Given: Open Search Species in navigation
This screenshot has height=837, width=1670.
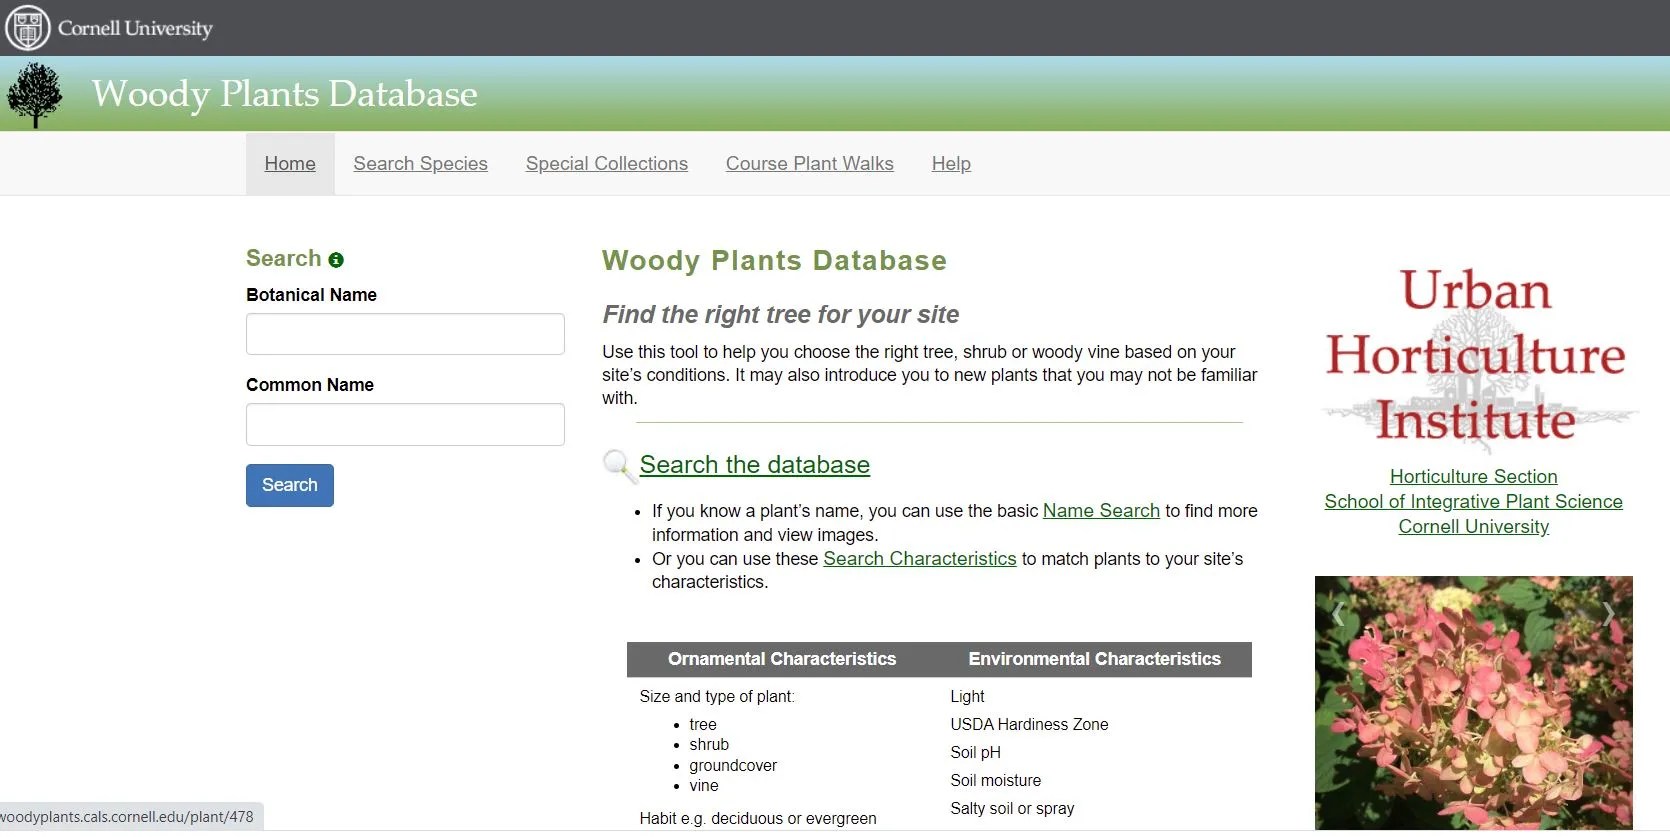Looking at the screenshot, I should (x=420, y=164).
